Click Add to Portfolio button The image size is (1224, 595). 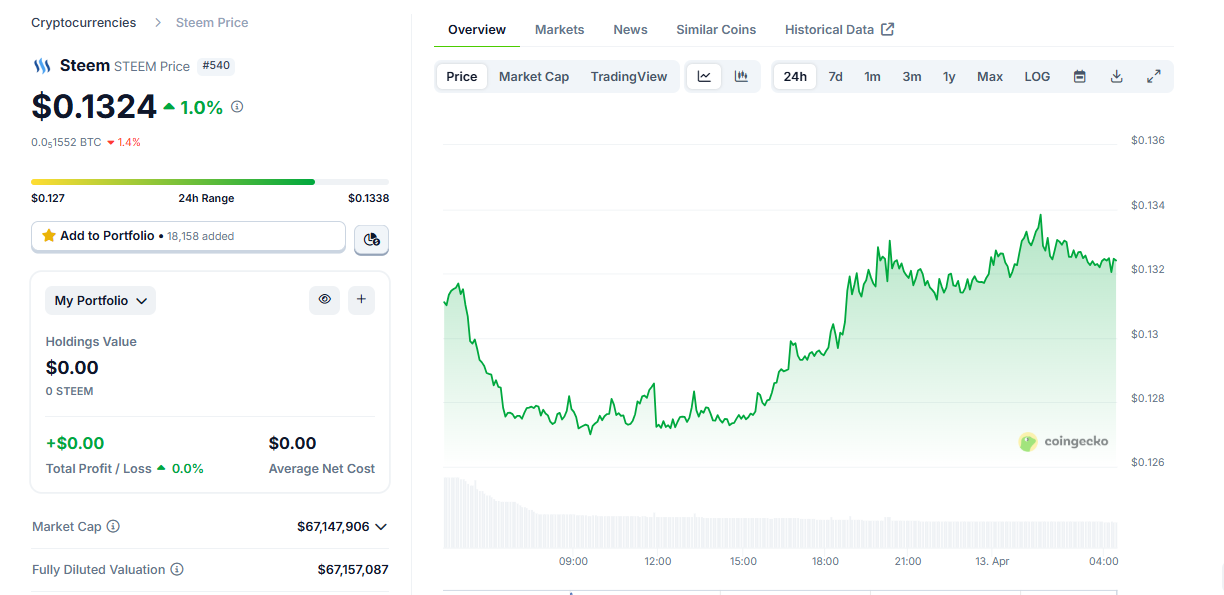[x=188, y=236]
